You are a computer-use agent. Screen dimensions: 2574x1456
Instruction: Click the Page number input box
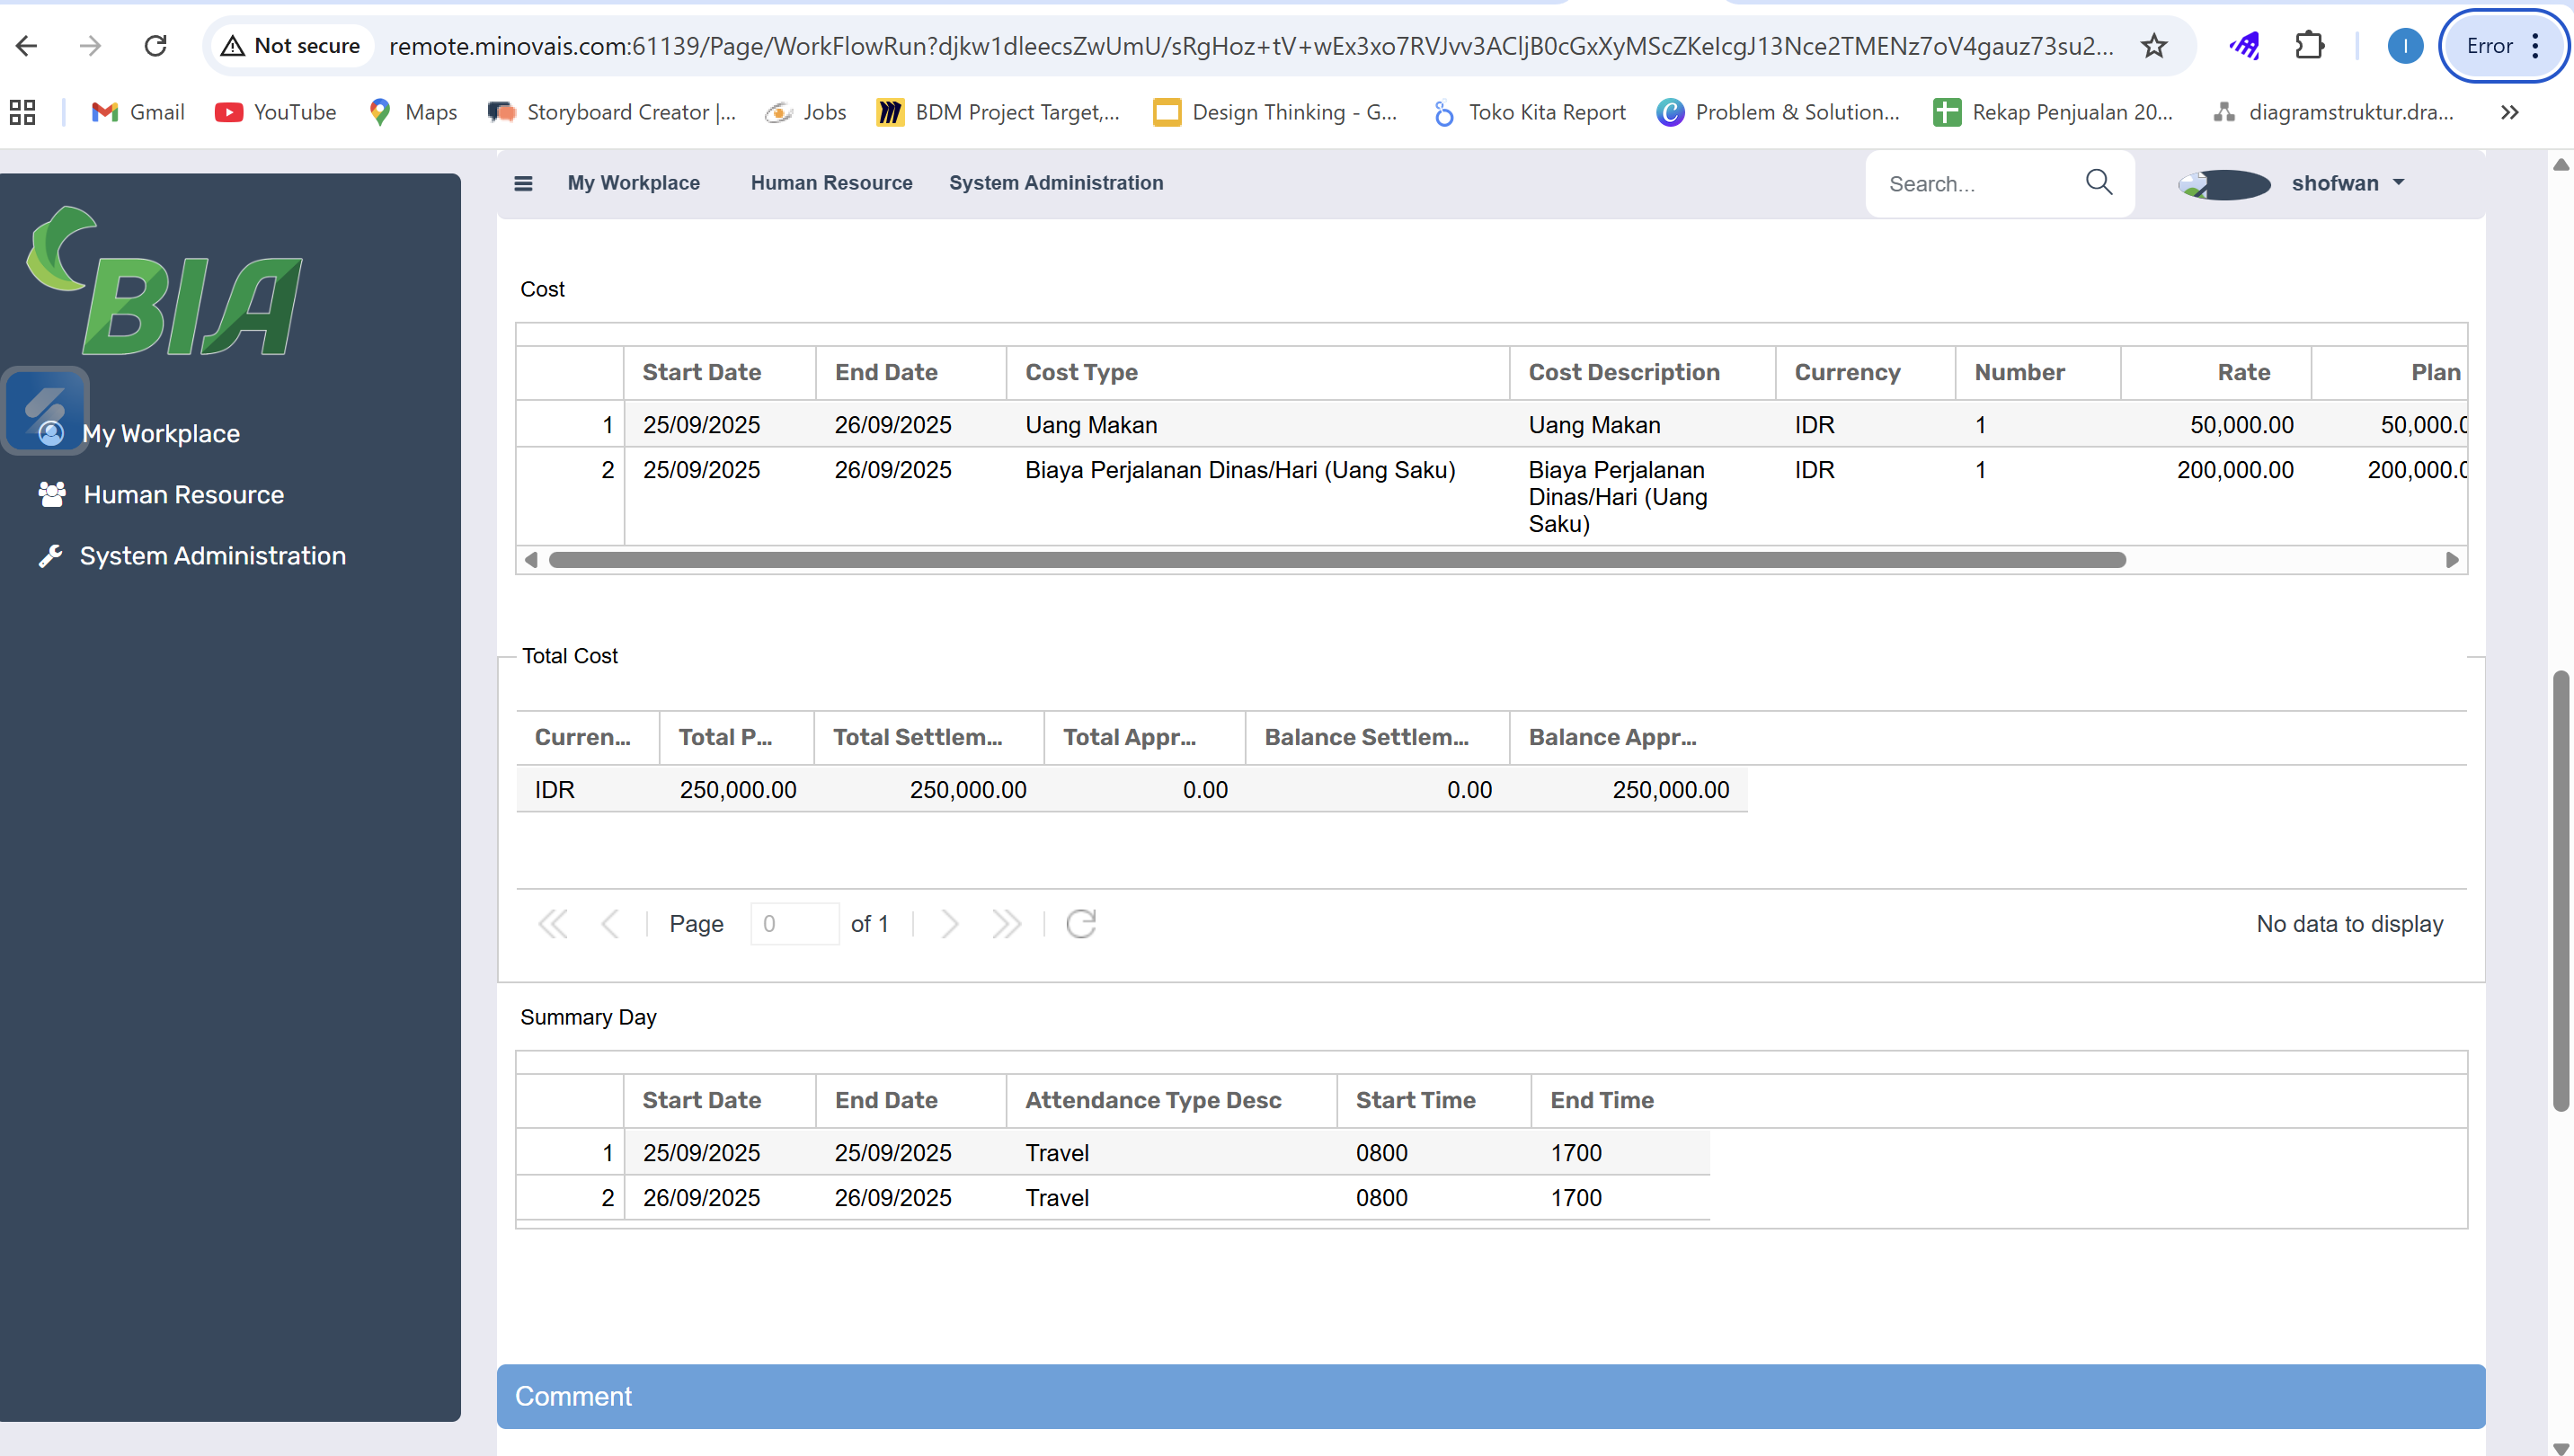[x=794, y=924]
